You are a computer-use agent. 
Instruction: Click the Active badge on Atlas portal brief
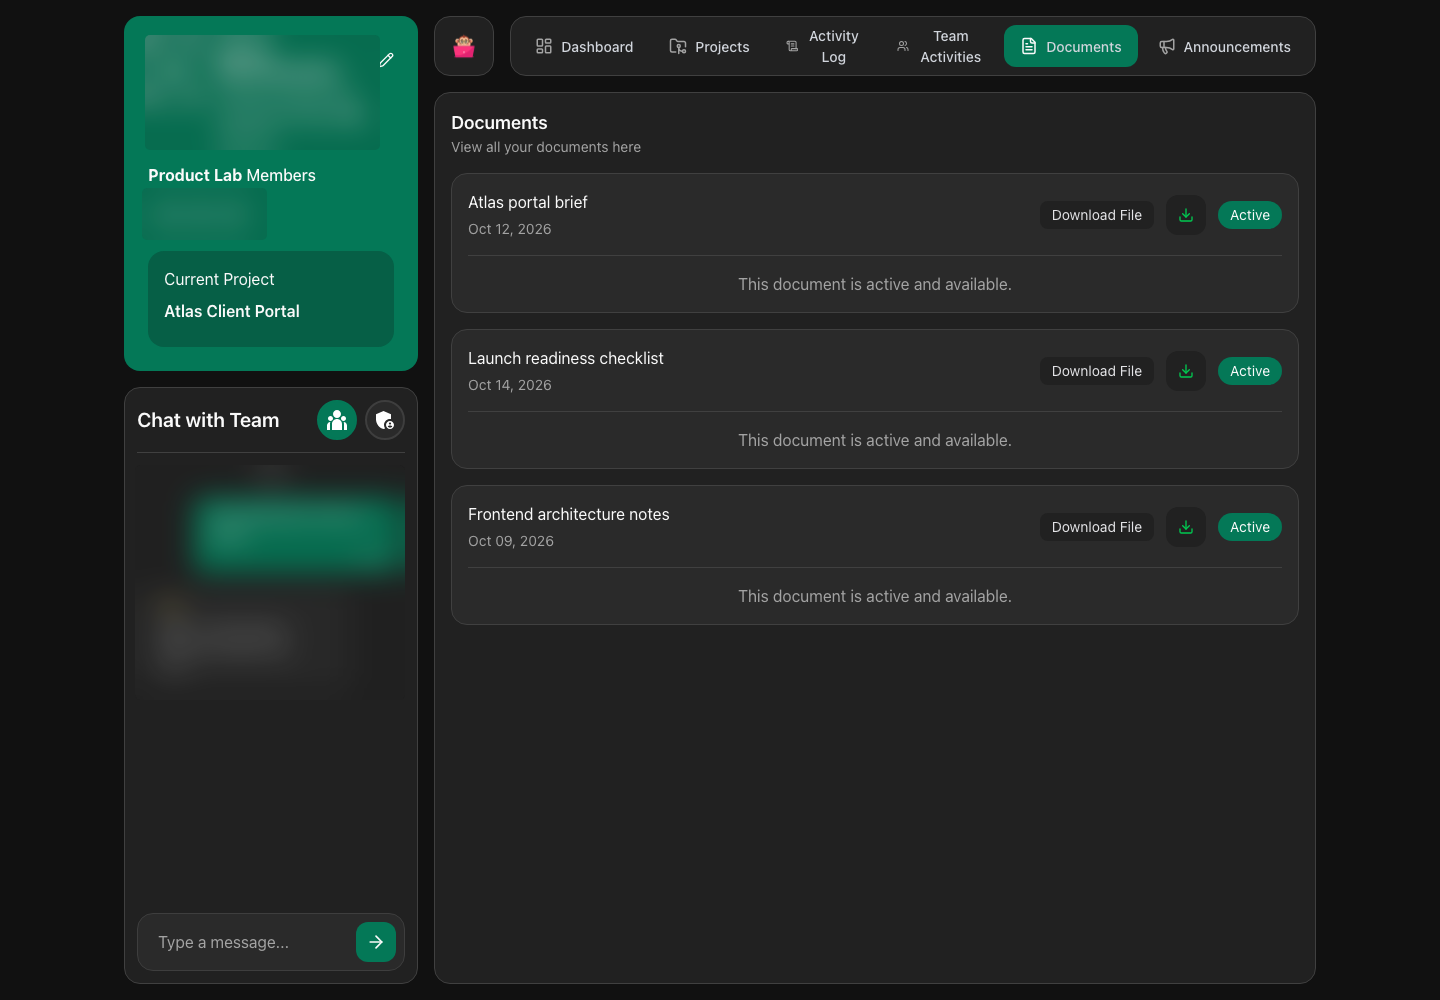[1250, 215]
